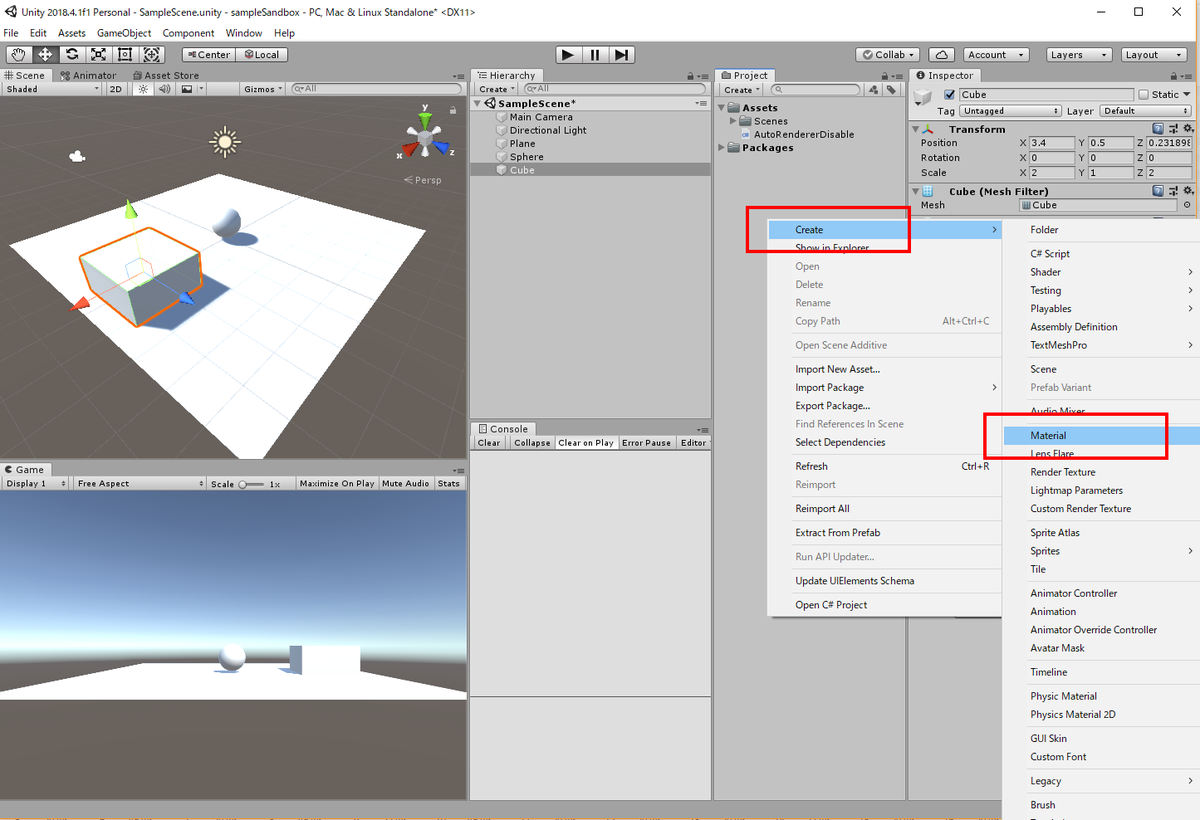Image resolution: width=1200 pixels, height=820 pixels.
Task: Toggle the Static checkbox
Action: pos(1143,95)
